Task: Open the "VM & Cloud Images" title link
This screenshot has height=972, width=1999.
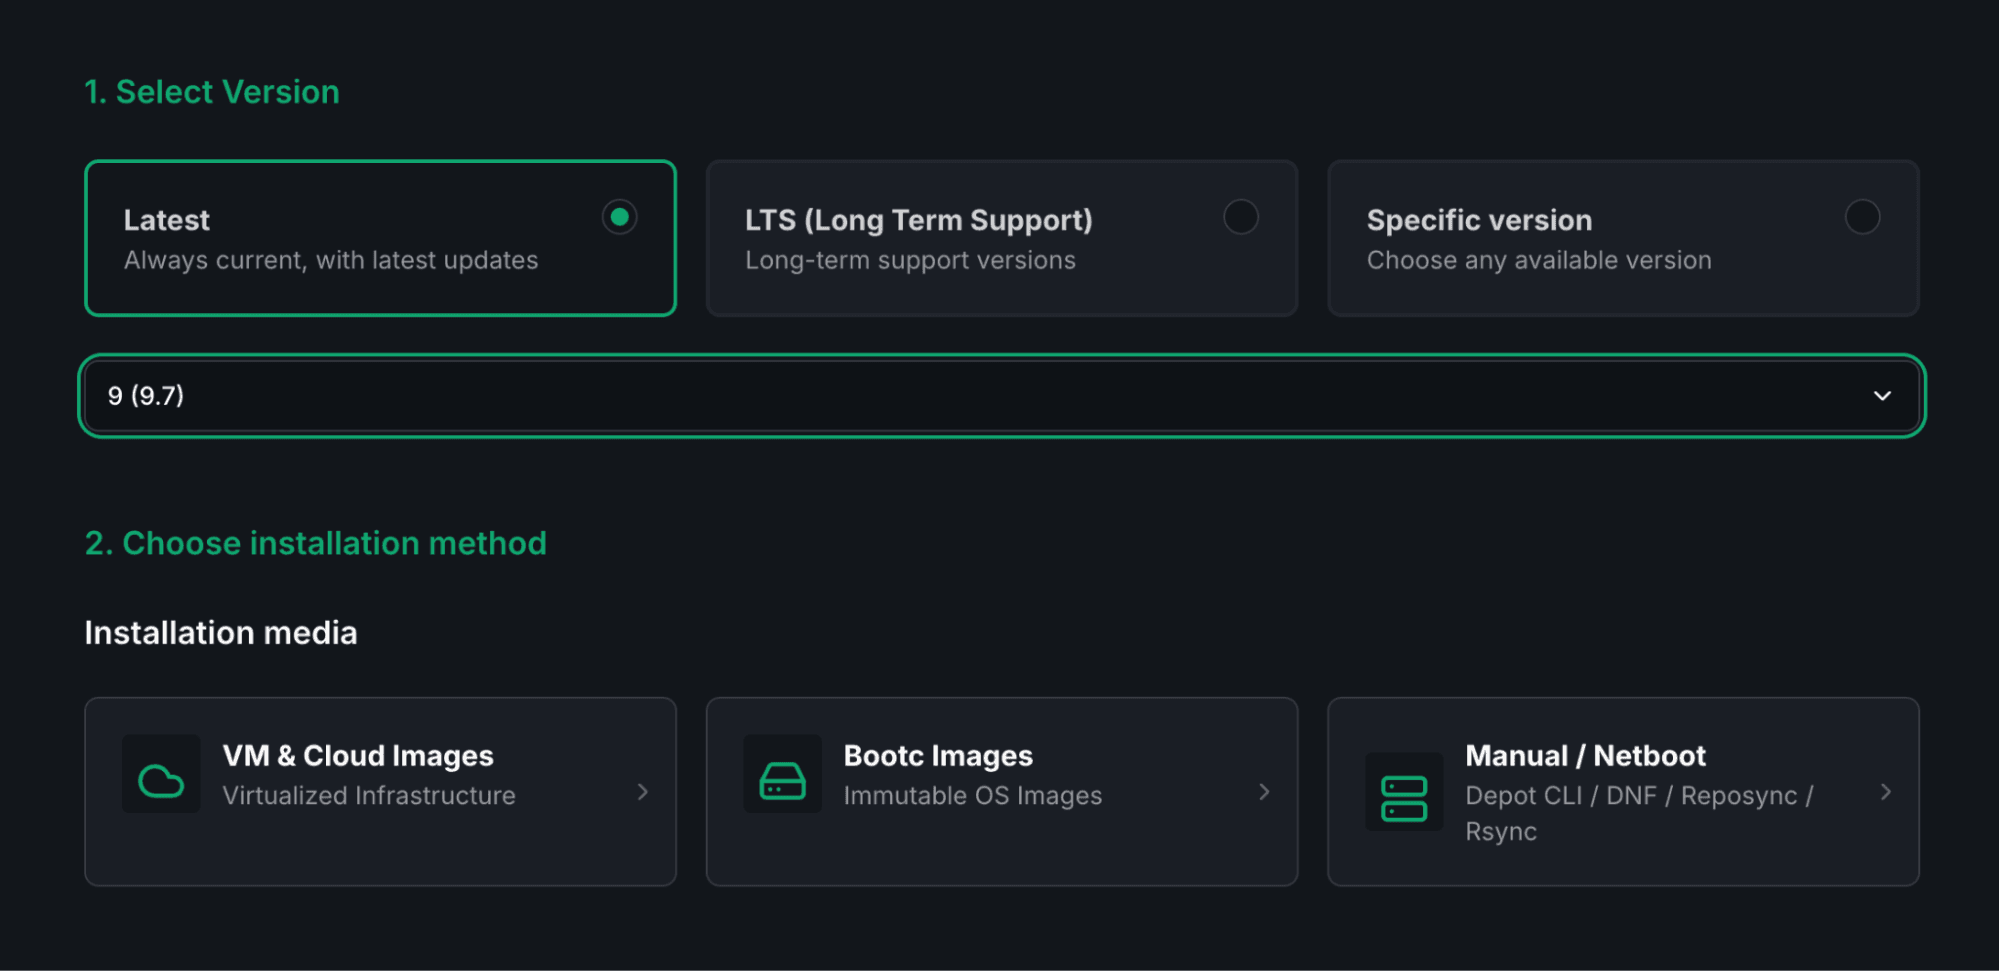Action: pyautogui.click(x=358, y=756)
